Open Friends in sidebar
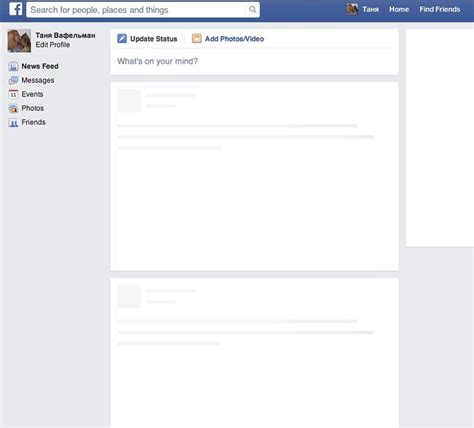 click(33, 122)
